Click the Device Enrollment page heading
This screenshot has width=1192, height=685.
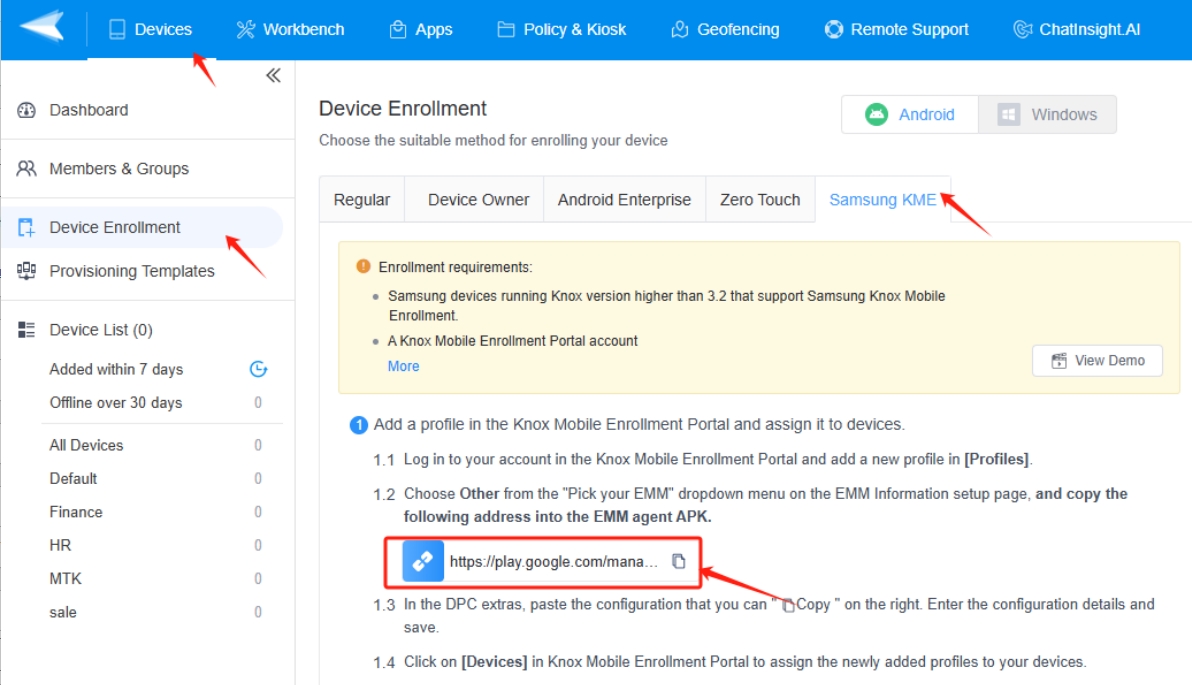[x=403, y=109]
